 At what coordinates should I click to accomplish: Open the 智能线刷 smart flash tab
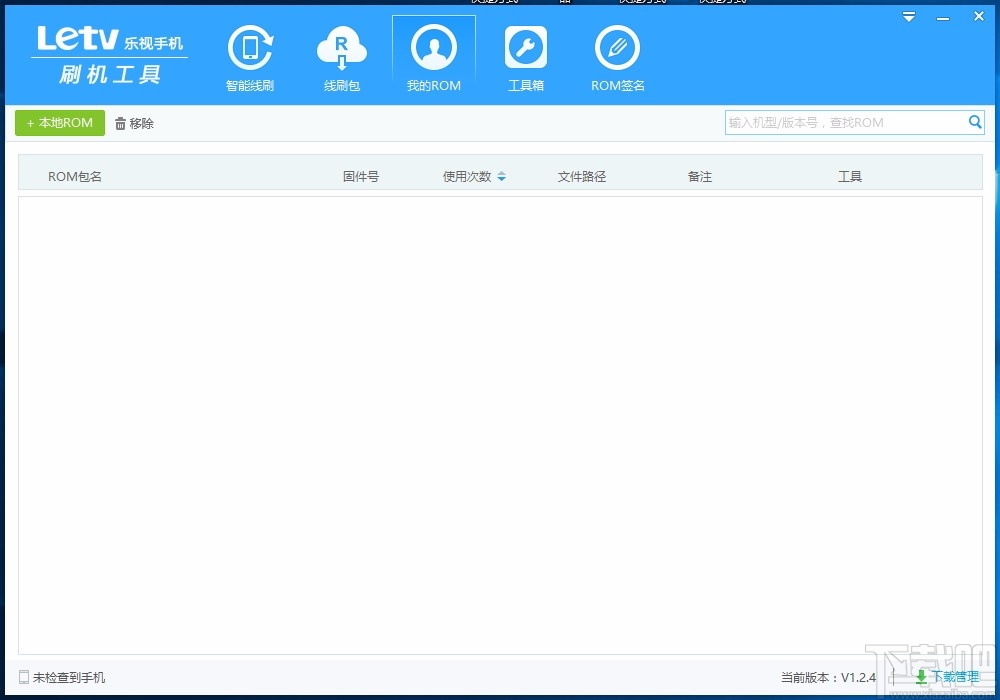click(250, 59)
